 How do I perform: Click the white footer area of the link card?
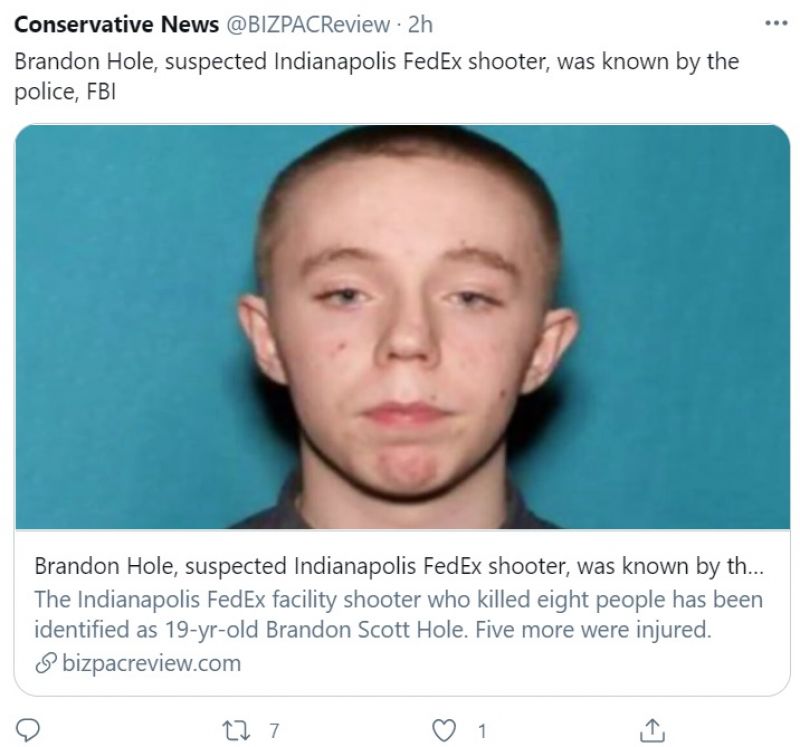510,666
